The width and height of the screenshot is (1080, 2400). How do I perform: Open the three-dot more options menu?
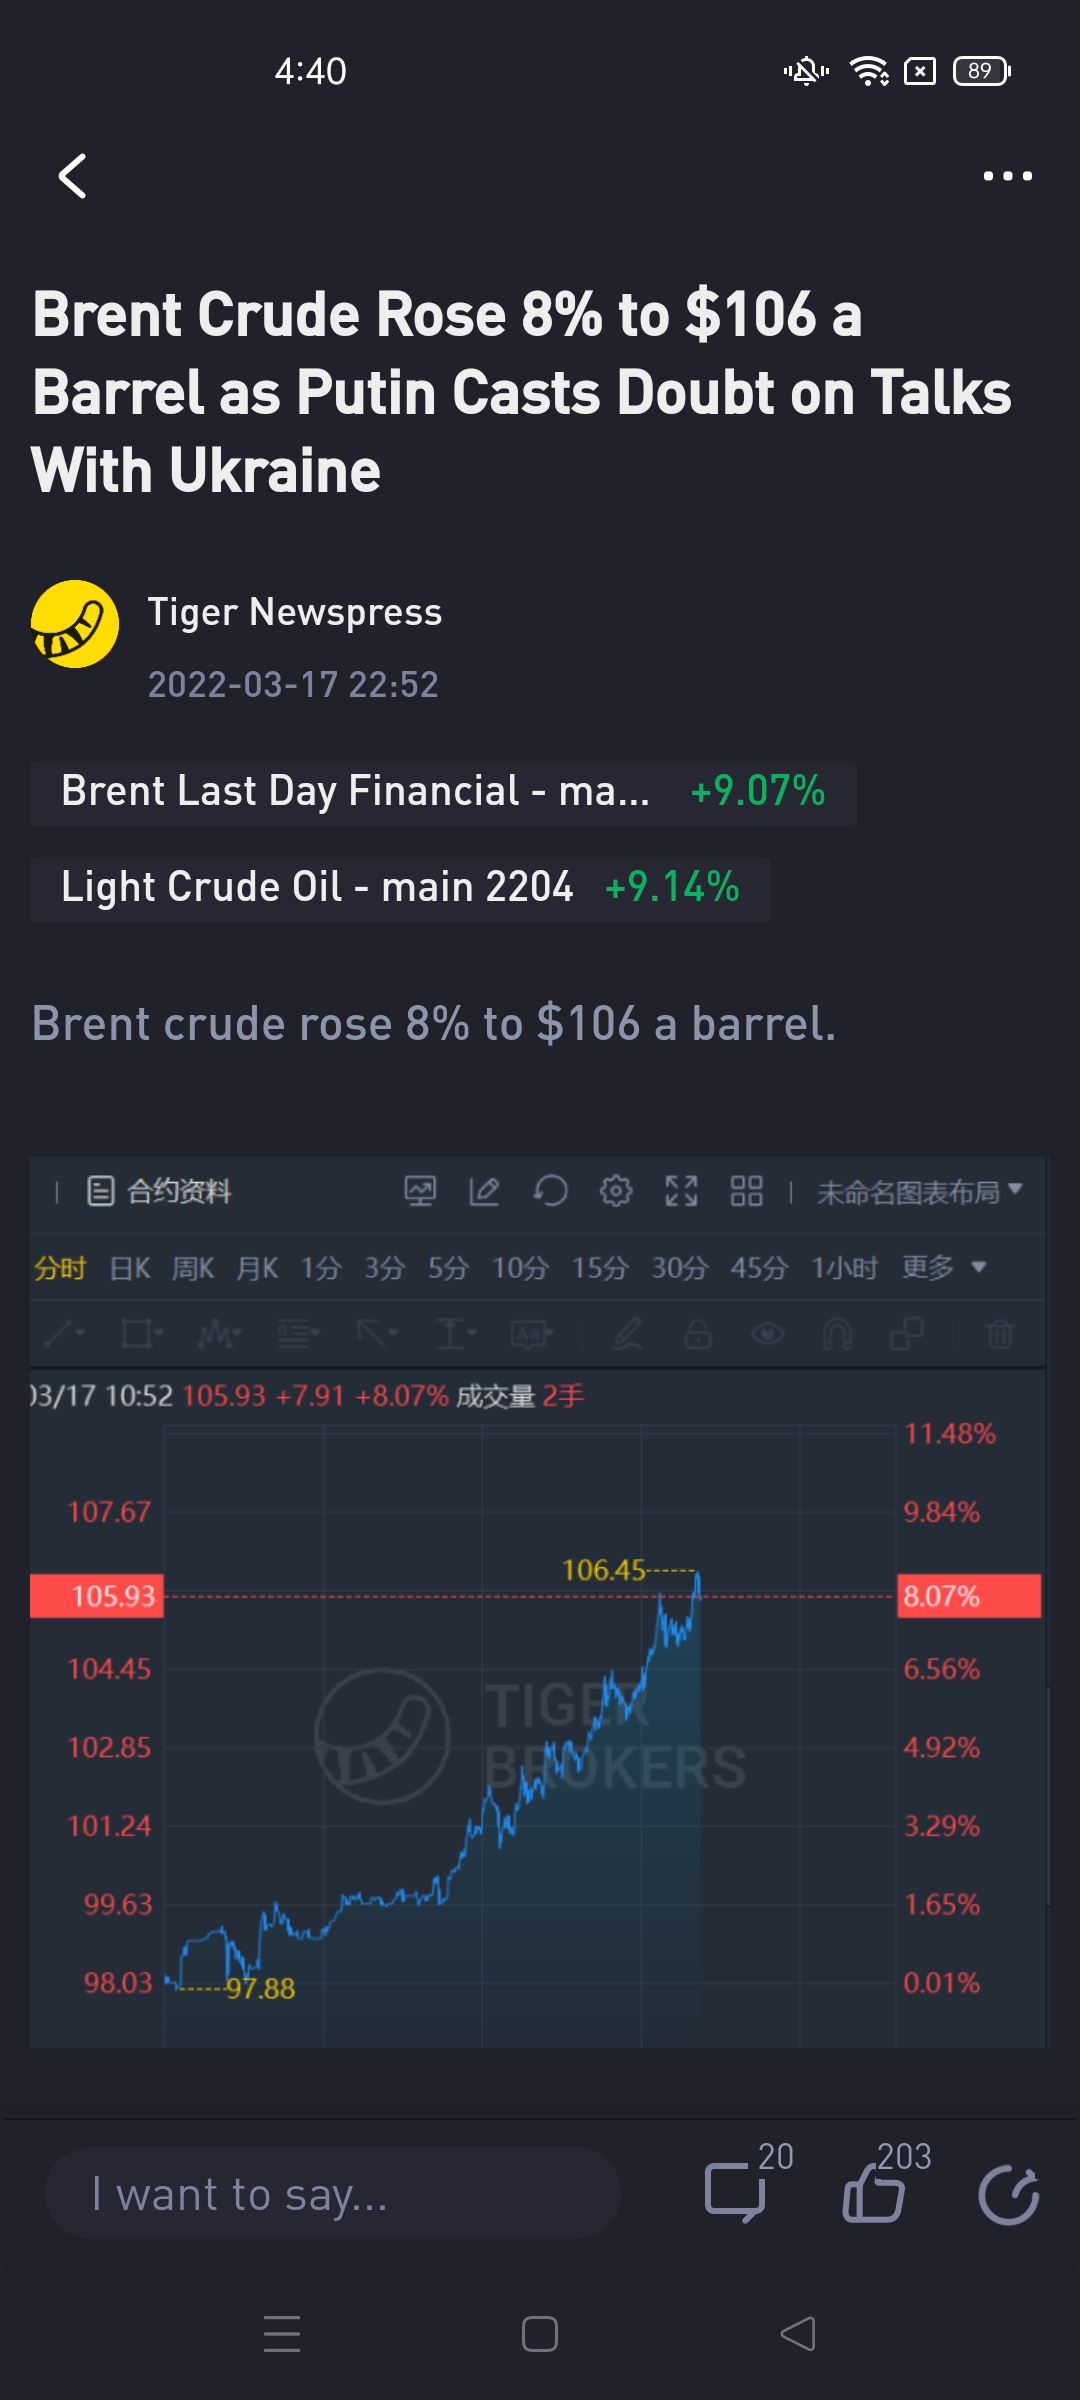pos(1007,177)
